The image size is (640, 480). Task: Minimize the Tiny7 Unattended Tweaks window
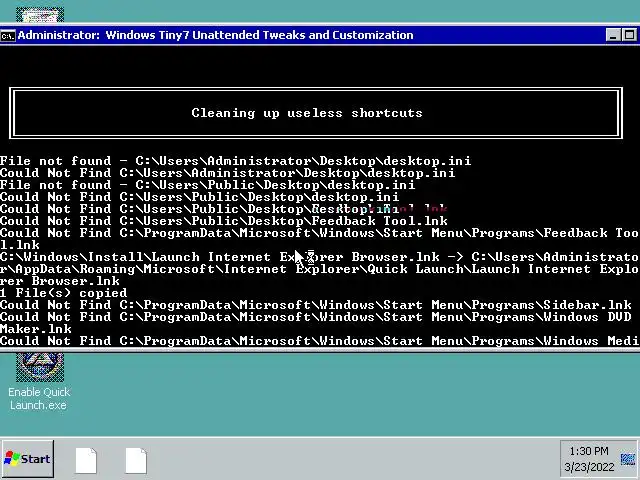(613, 35)
